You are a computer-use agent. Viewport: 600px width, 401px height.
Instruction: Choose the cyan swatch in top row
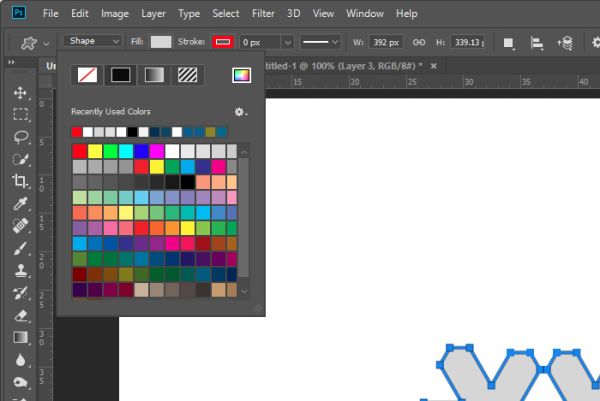126,151
